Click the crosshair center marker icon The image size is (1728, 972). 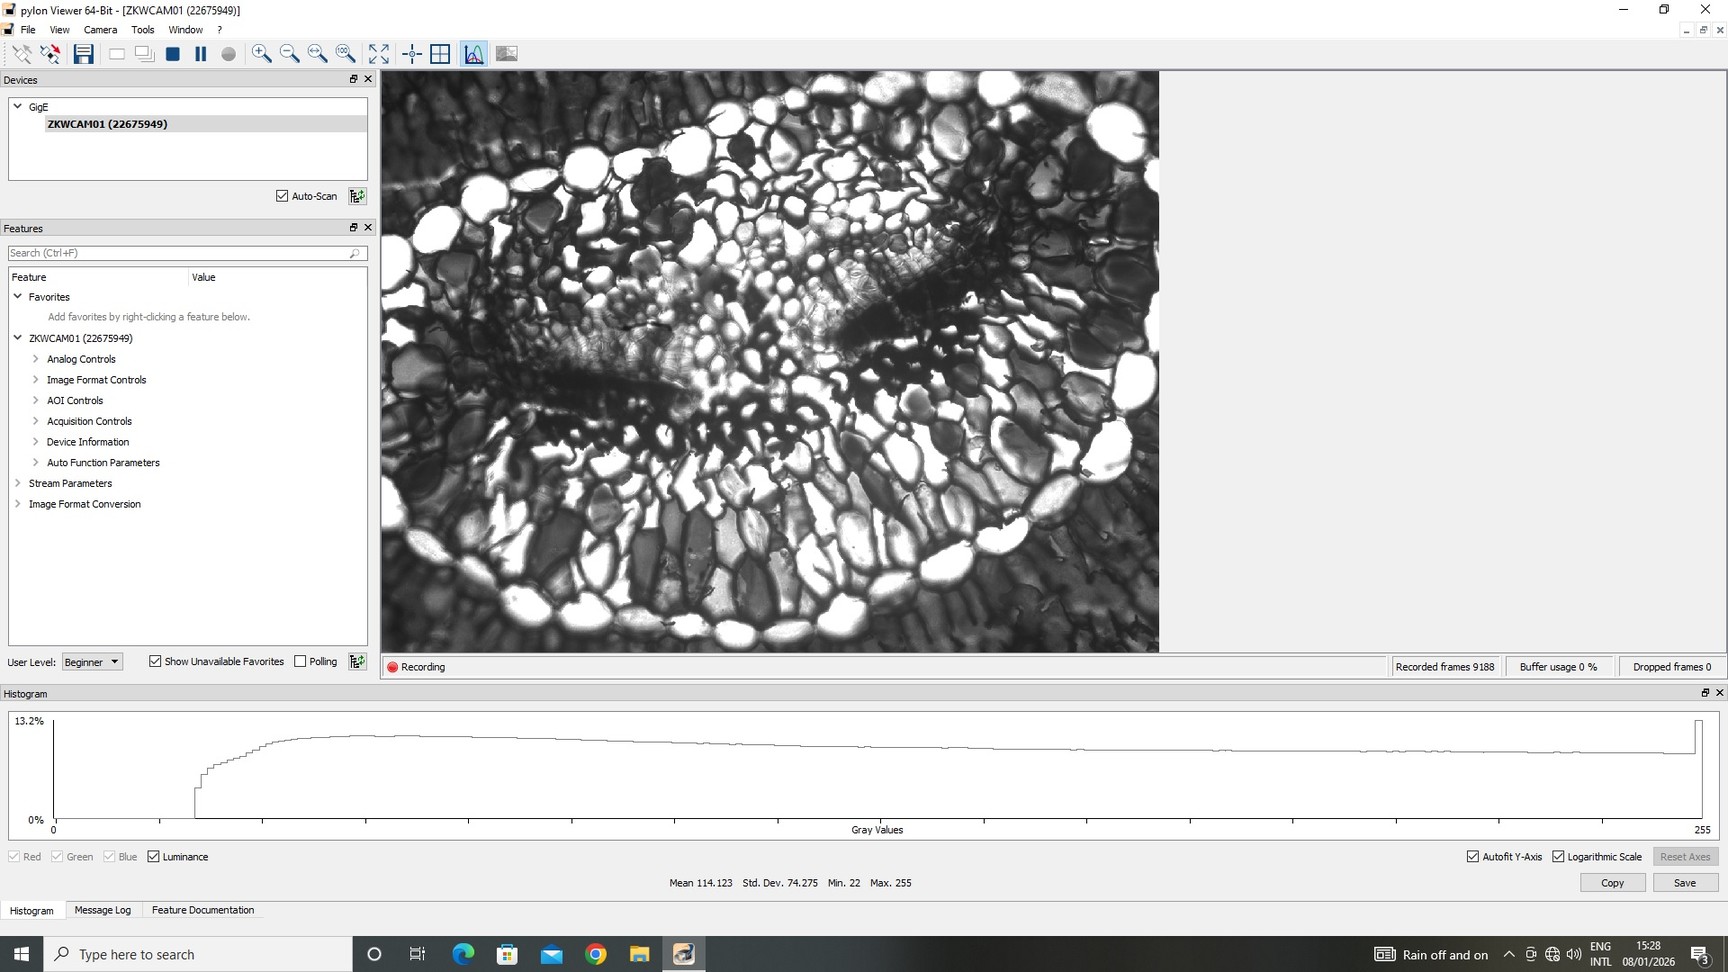[x=411, y=54]
